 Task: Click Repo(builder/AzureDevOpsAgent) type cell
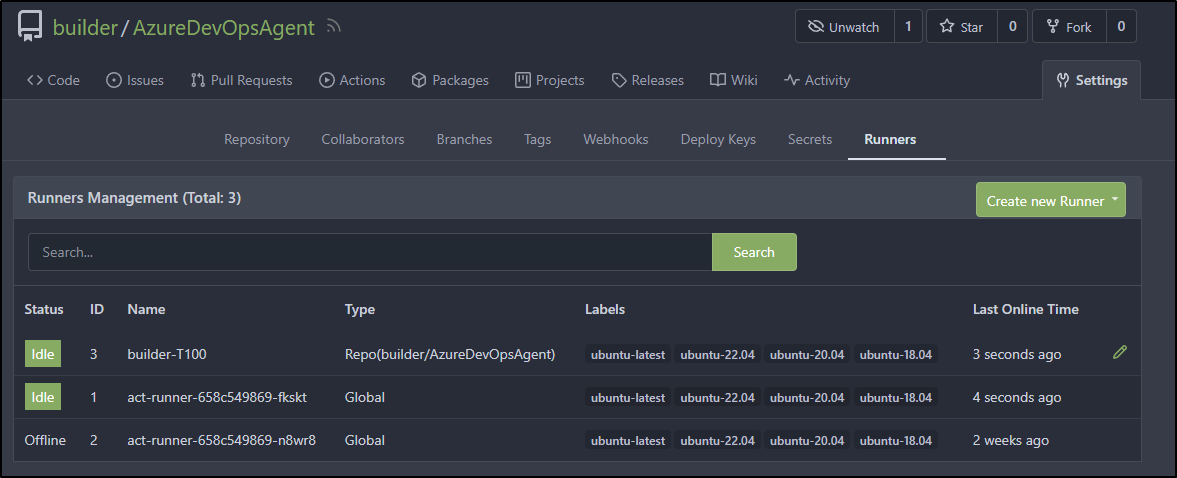click(450, 354)
